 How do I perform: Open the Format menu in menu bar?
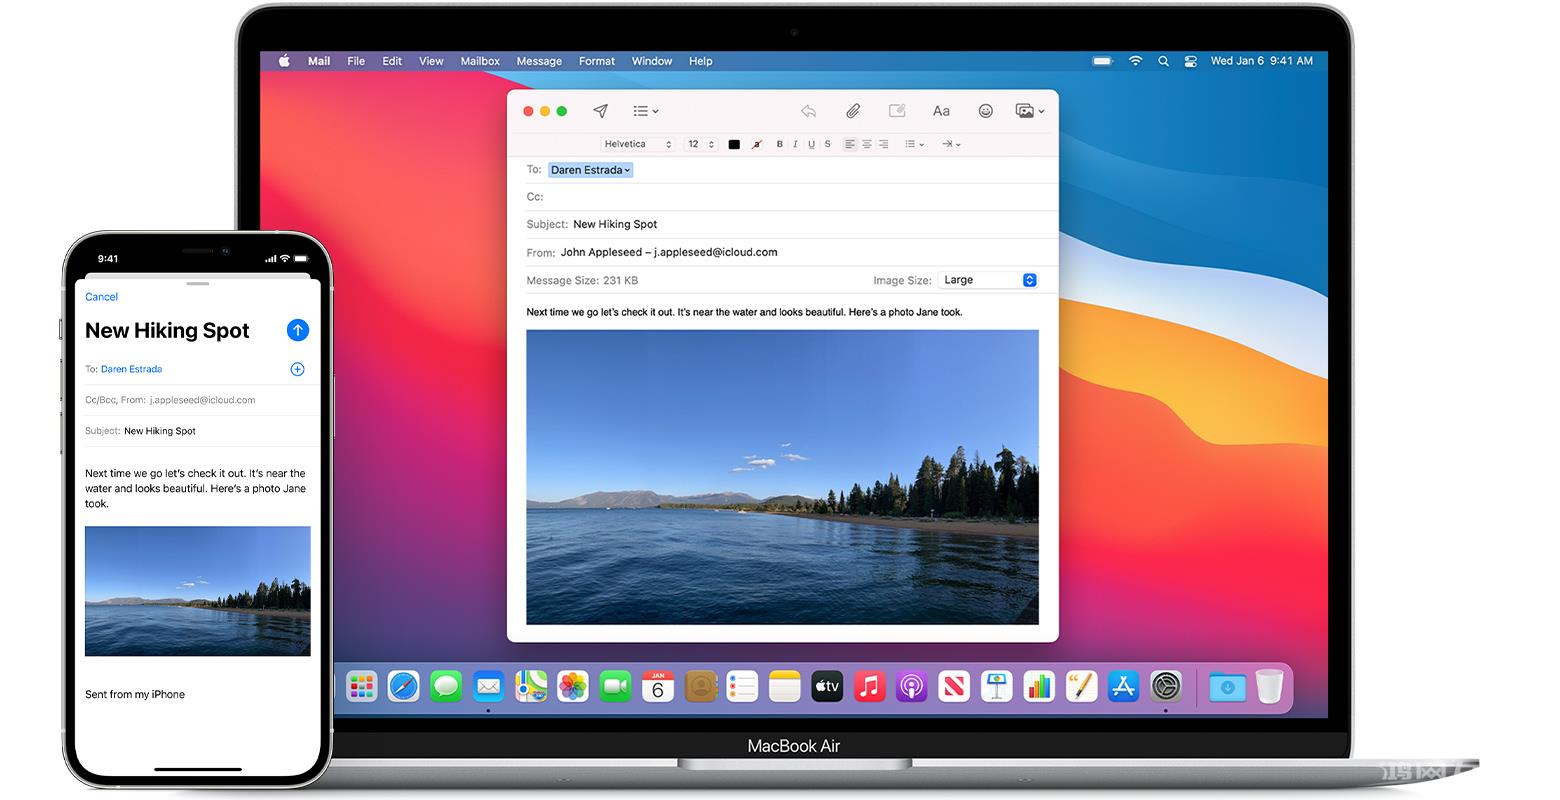pos(596,61)
